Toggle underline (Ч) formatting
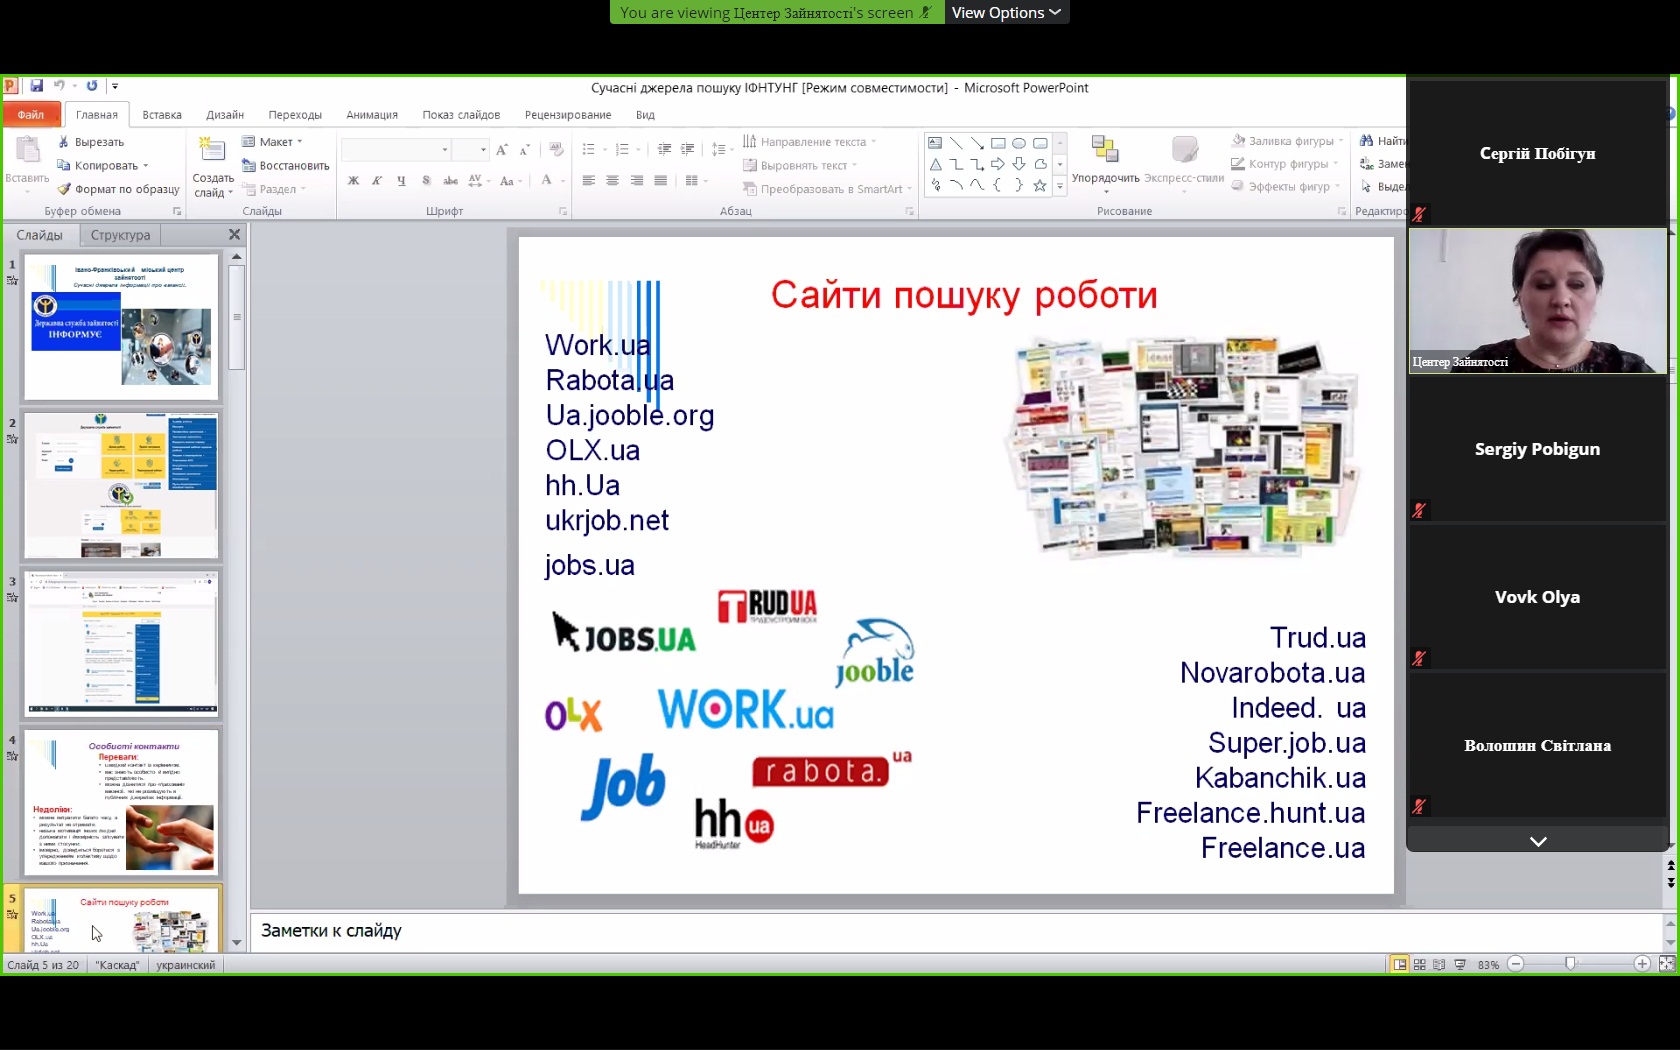The width and height of the screenshot is (1680, 1050). point(401,181)
